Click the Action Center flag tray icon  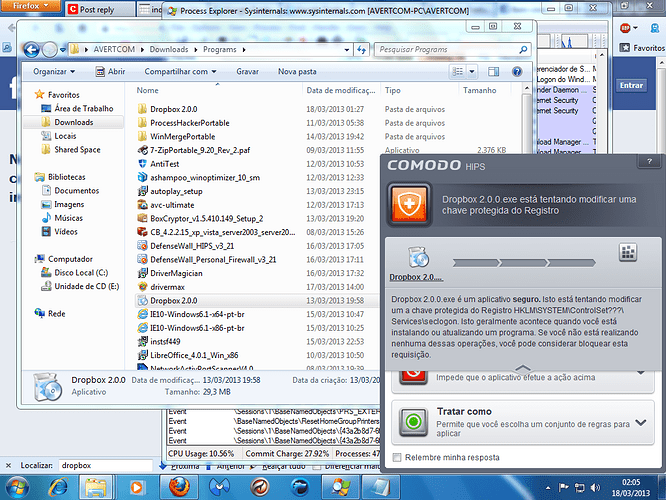click(564, 488)
